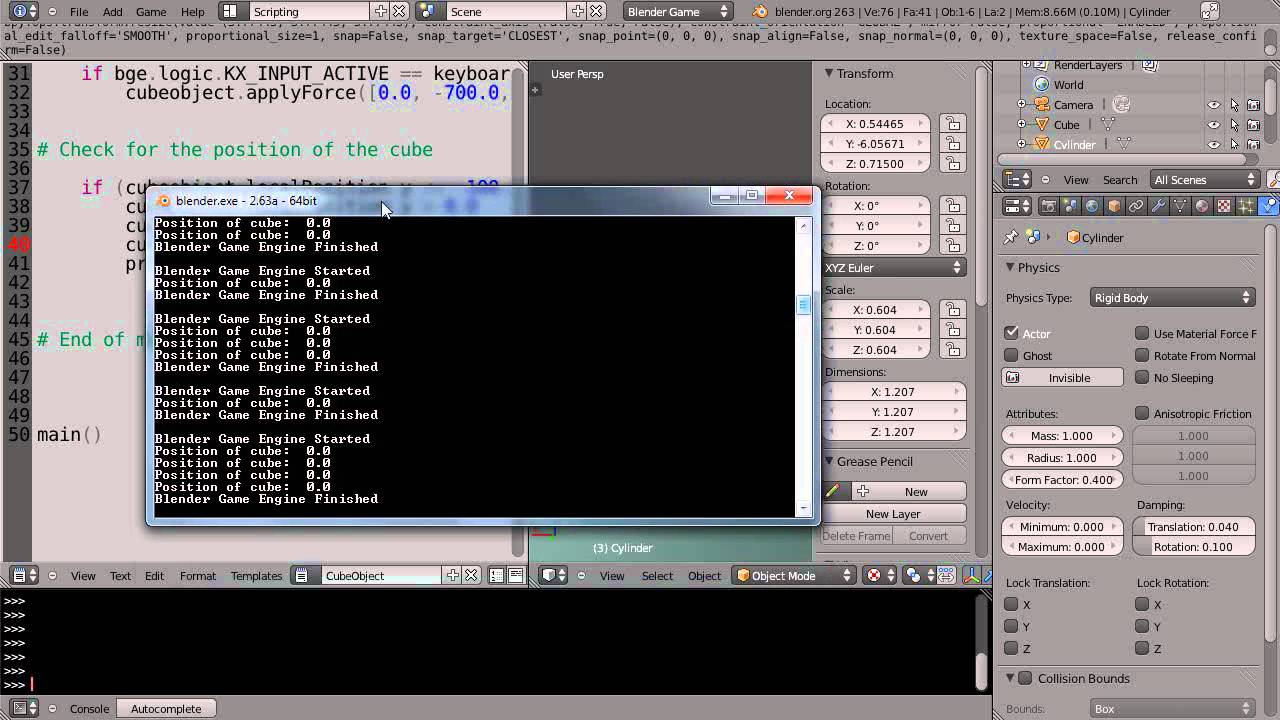Open the Bounds Box dropdown
The height and width of the screenshot is (720, 1280).
(1171, 709)
